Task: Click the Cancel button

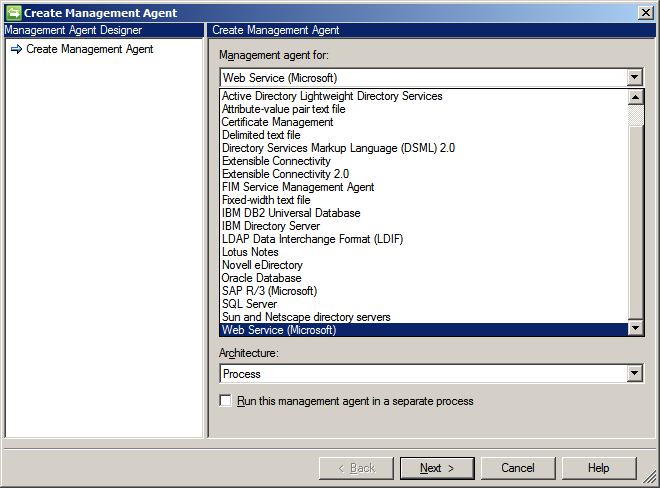Action: (518, 468)
